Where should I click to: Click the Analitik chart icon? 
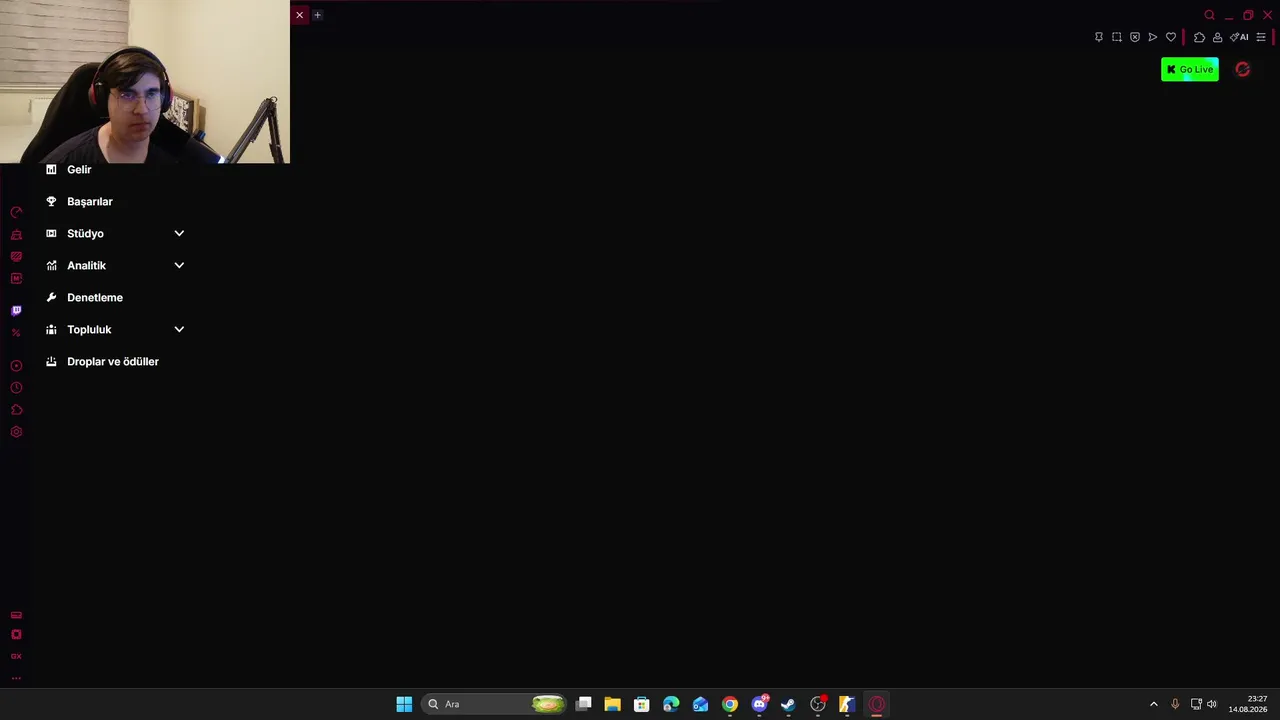click(51, 266)
